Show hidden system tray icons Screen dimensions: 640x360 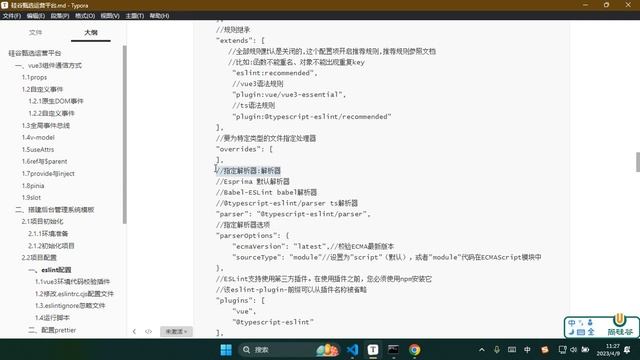click(x=482, y=350)
